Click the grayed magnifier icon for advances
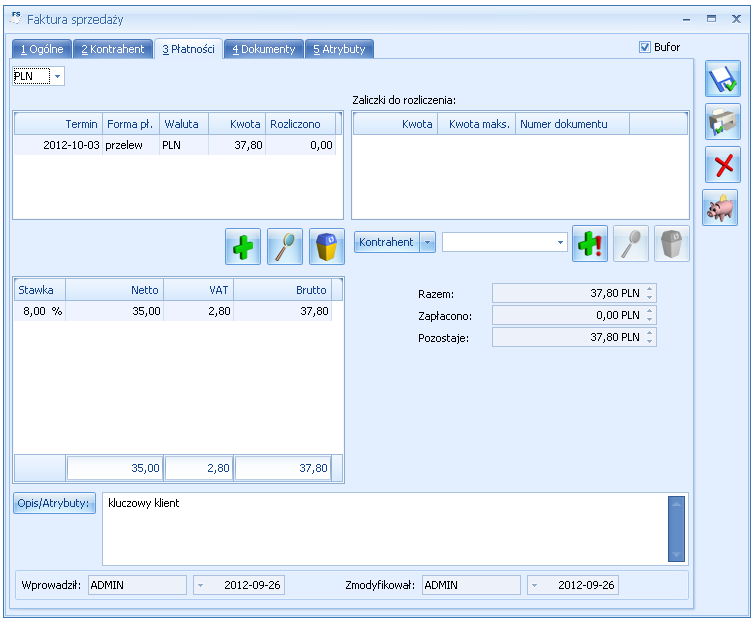 tap(631, 244)
